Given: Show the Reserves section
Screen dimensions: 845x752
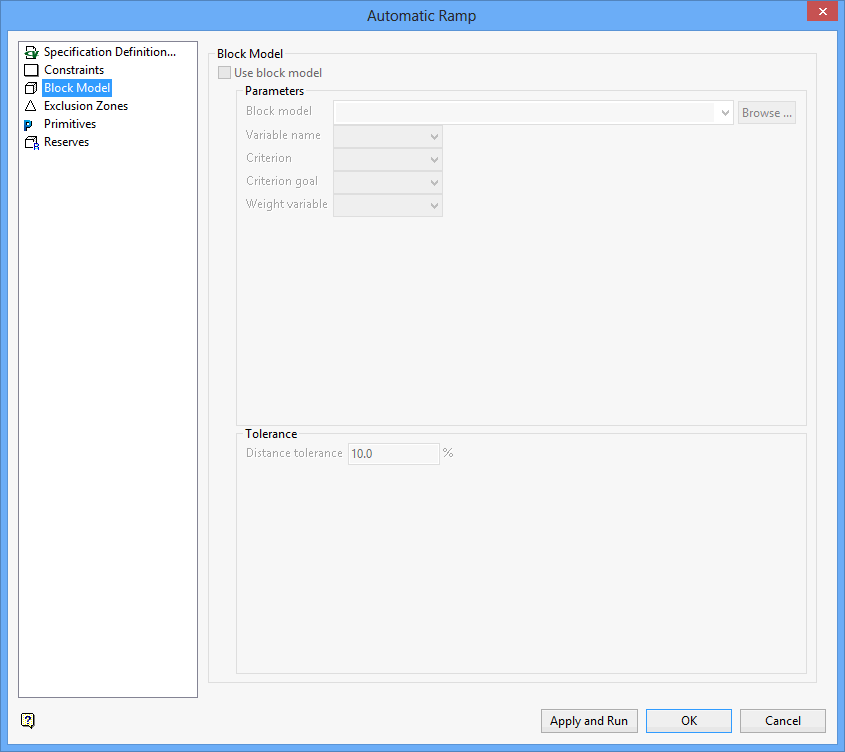Looking at the screenshot, I should coord(66,142).
